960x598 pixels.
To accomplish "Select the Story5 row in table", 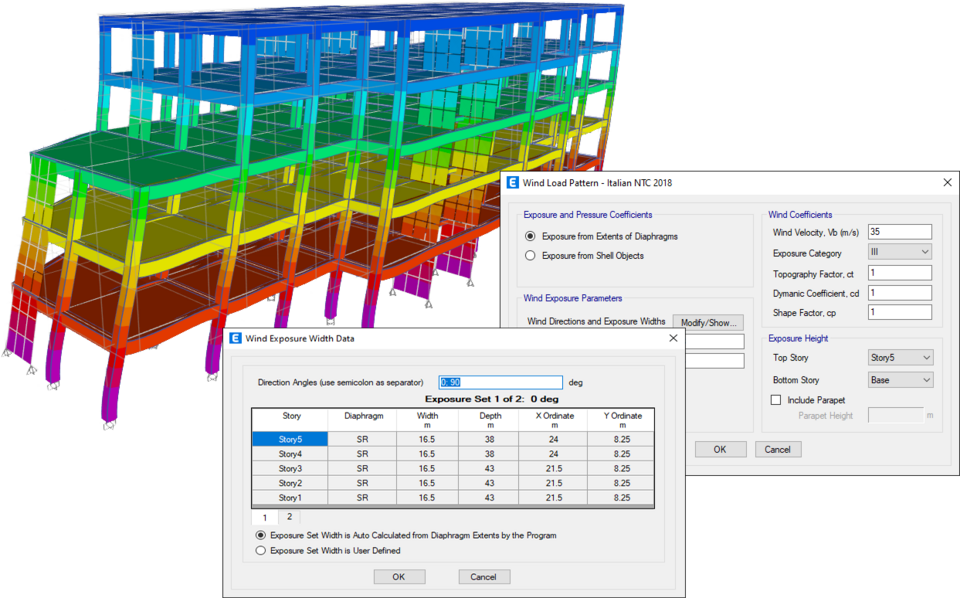I will click(289, 439).
